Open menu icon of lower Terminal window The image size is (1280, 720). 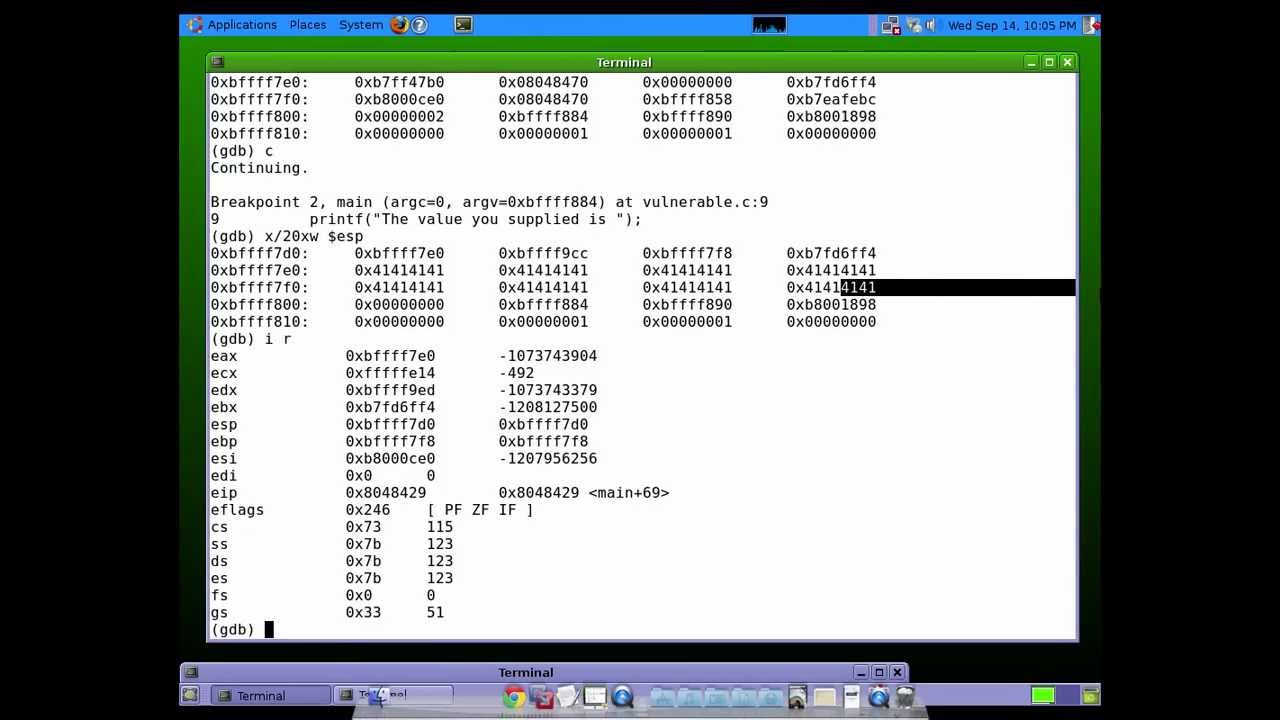(x=192, y=672)
